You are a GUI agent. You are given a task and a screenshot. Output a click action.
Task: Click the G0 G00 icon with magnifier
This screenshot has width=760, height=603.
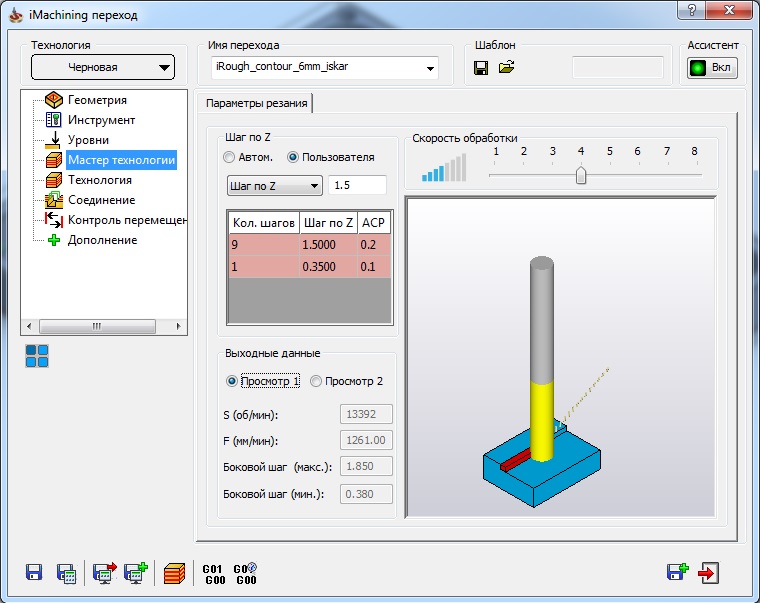245,574
